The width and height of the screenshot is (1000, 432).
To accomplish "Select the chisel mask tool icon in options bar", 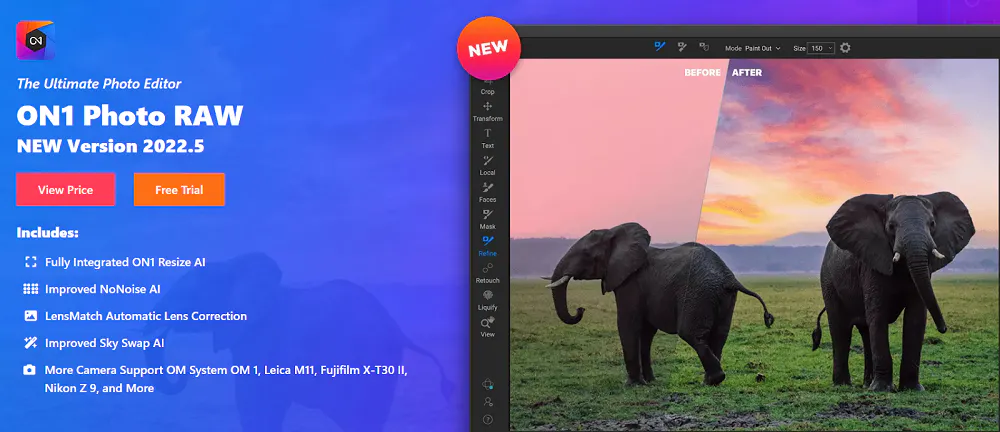I will click(682, 47).
